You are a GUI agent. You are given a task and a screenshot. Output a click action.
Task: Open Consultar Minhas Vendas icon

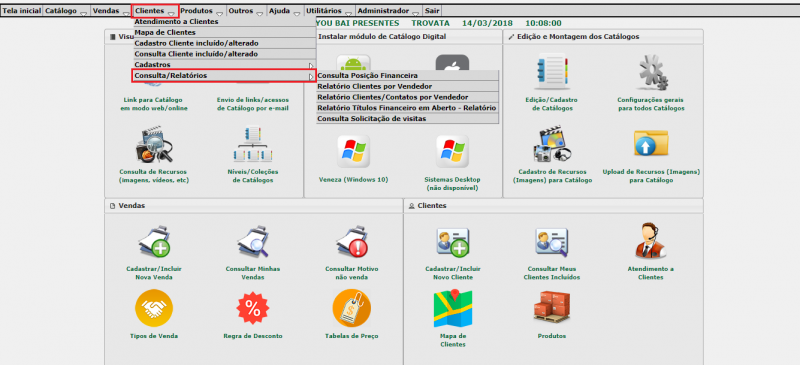253,241
